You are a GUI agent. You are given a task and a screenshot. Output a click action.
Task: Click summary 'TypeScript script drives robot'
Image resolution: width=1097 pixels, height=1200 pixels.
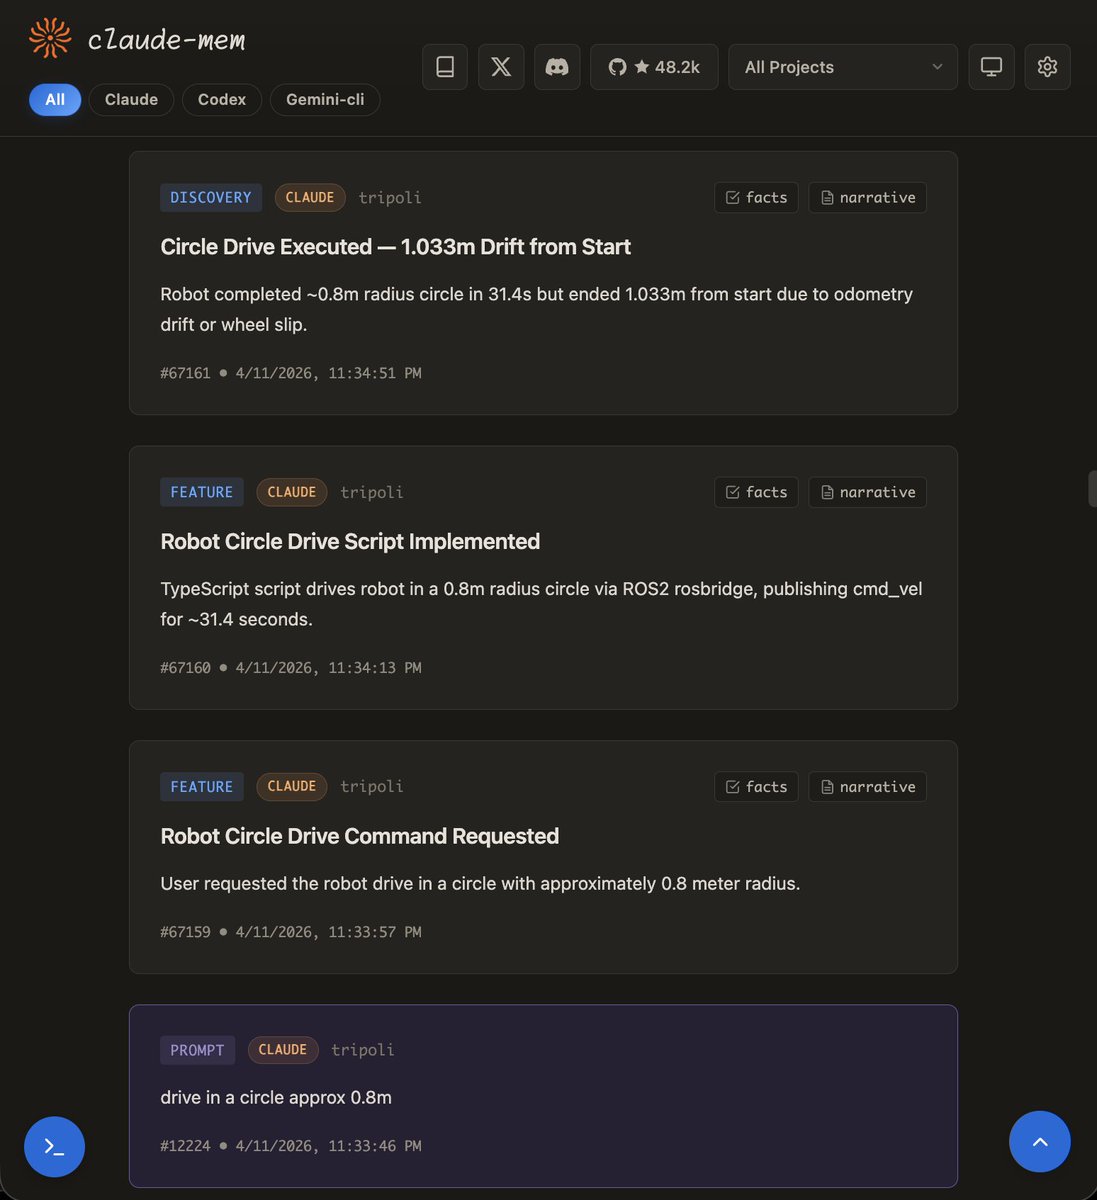click(x=541, y=604)
